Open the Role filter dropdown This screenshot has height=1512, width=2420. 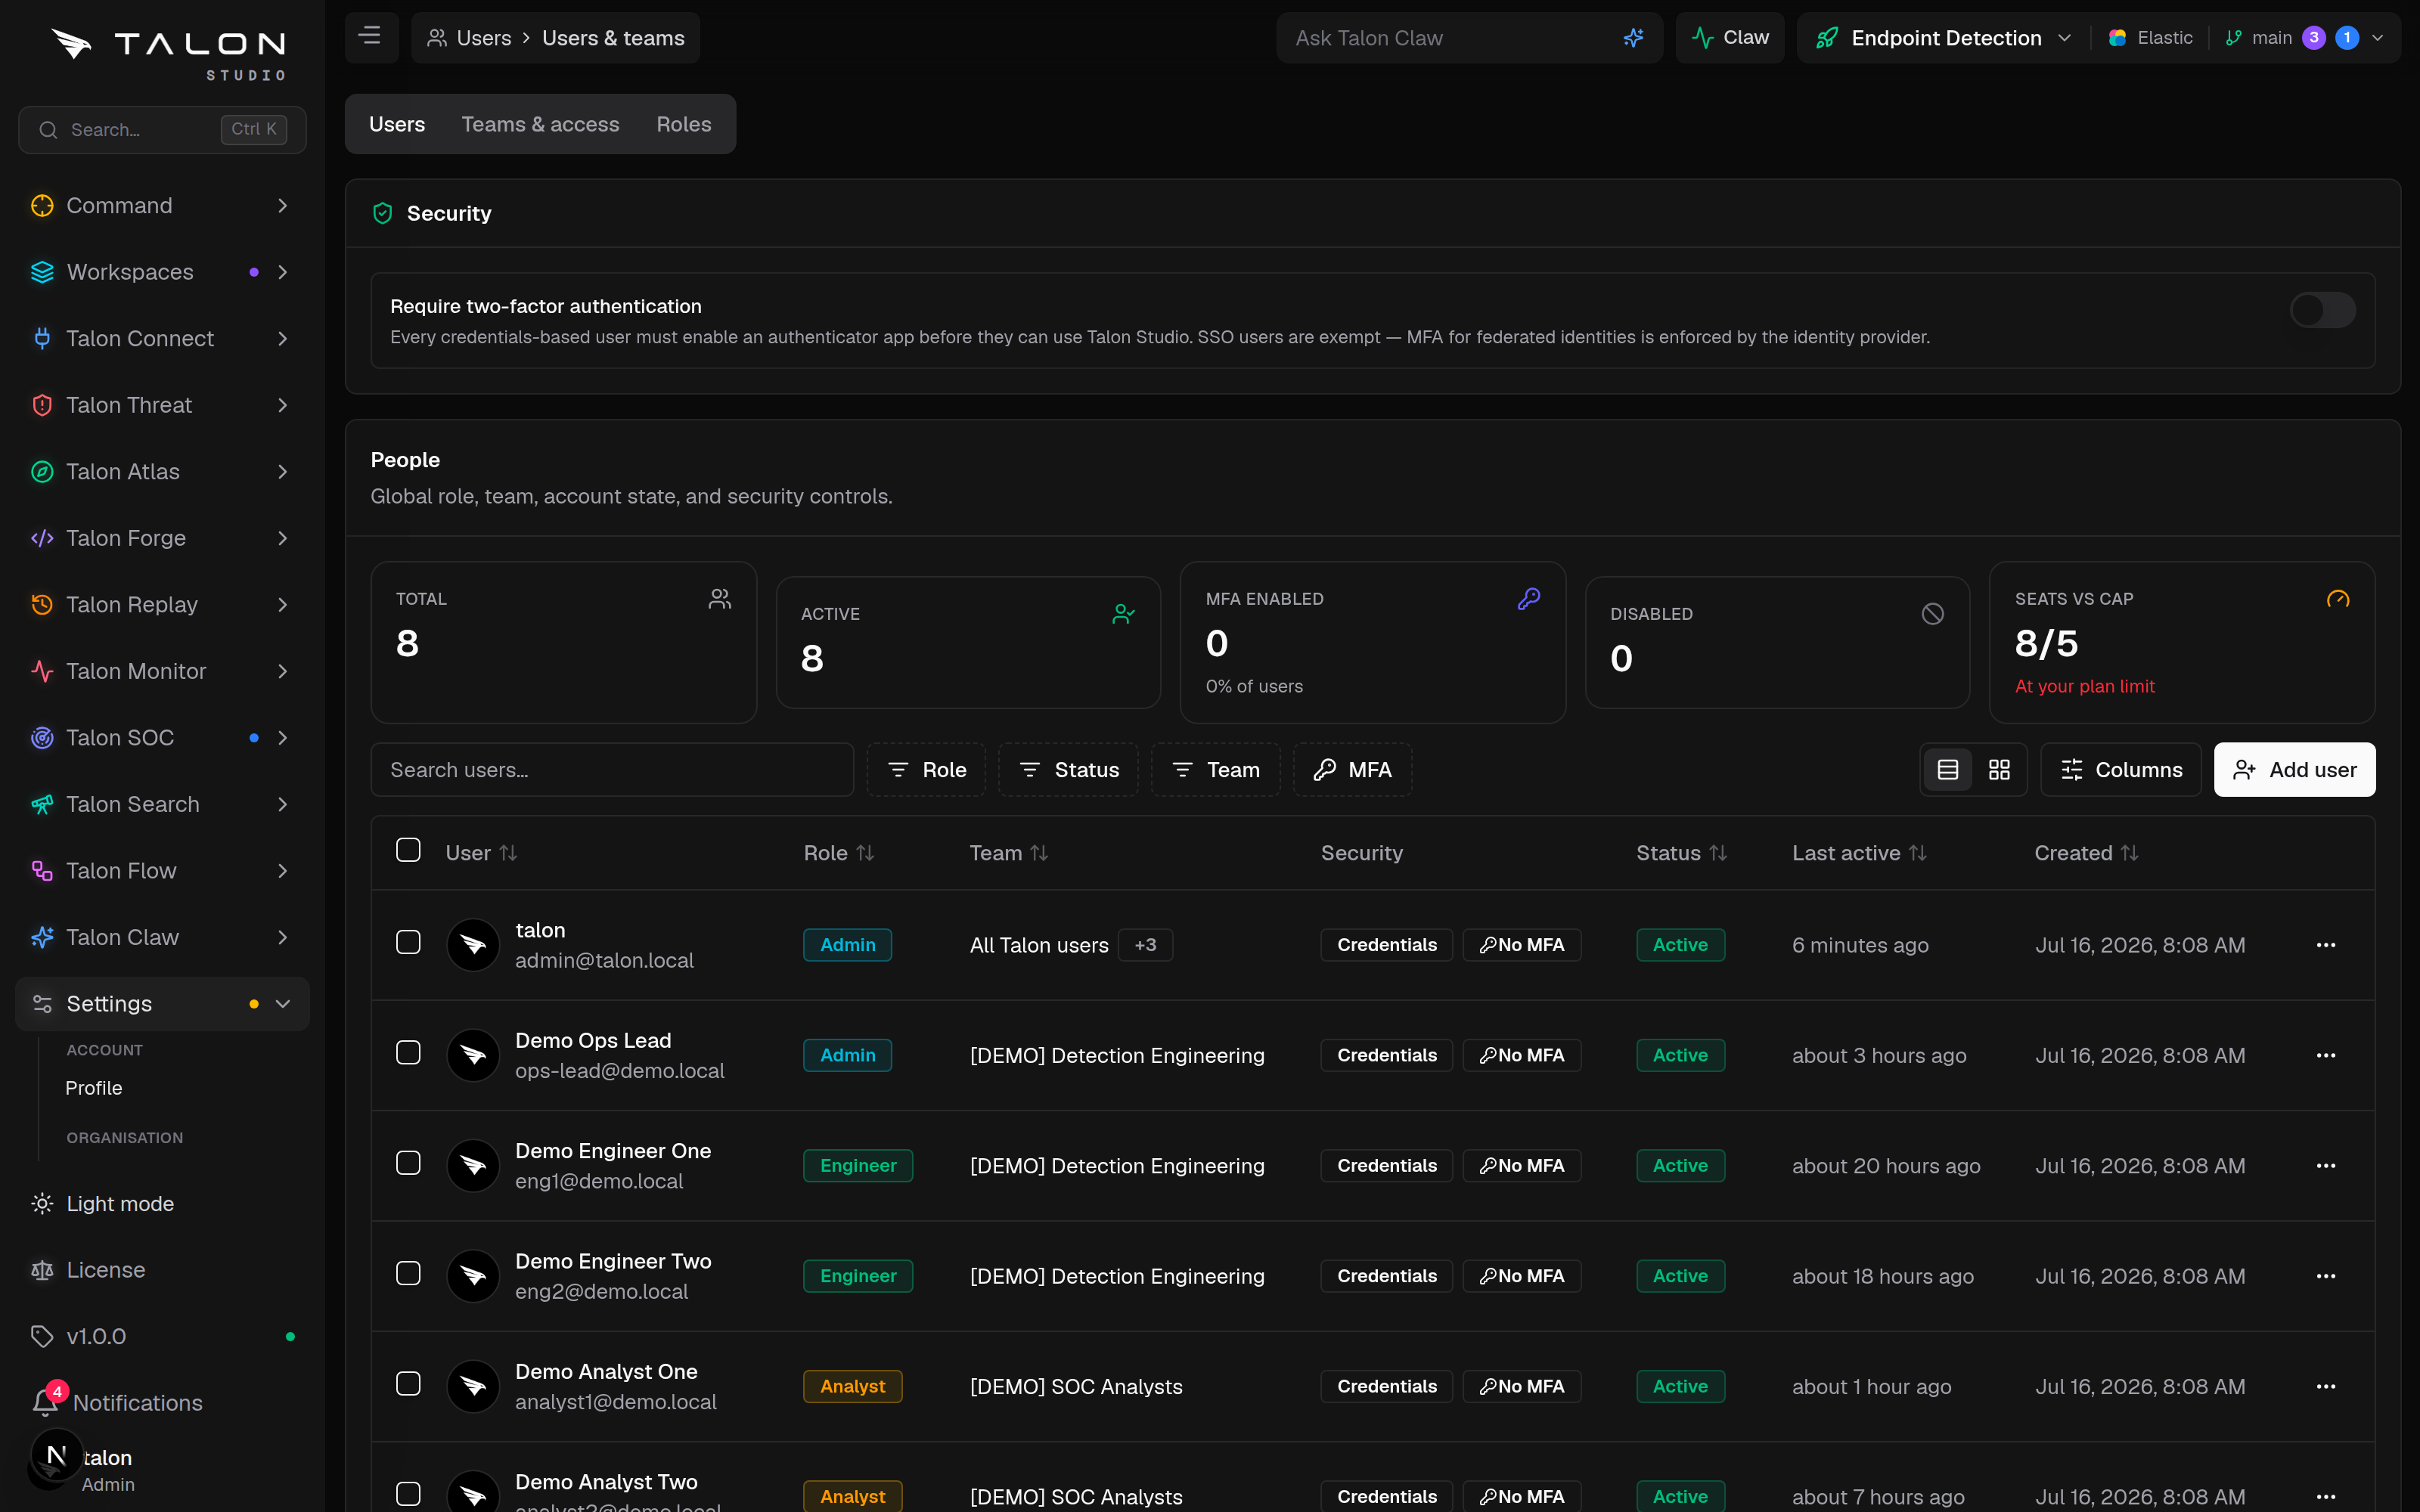(x=926, y=770)
